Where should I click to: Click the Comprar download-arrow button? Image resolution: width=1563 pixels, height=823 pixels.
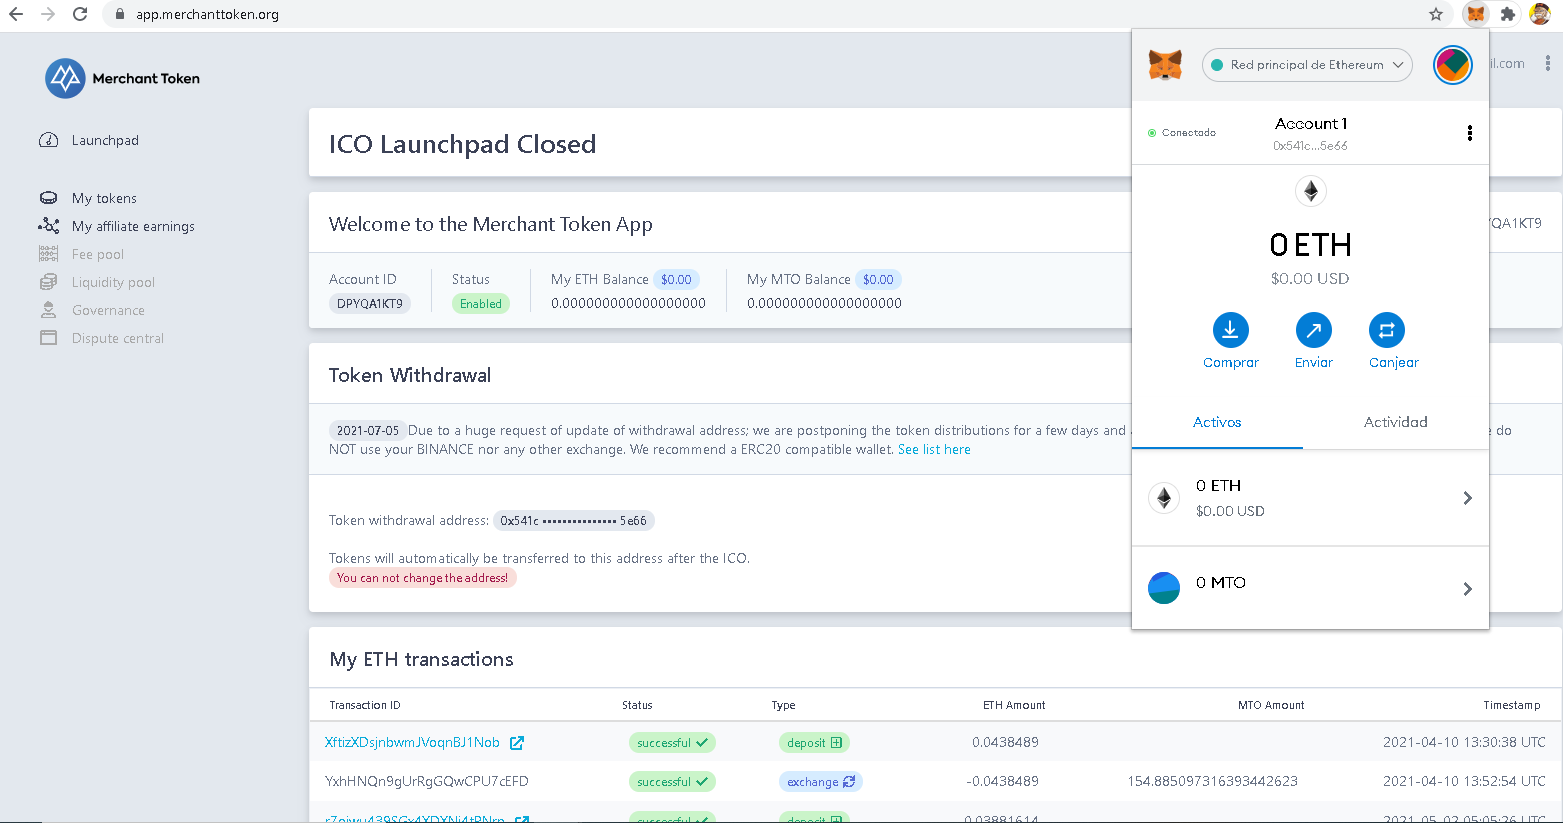[x=1230, y=329]
